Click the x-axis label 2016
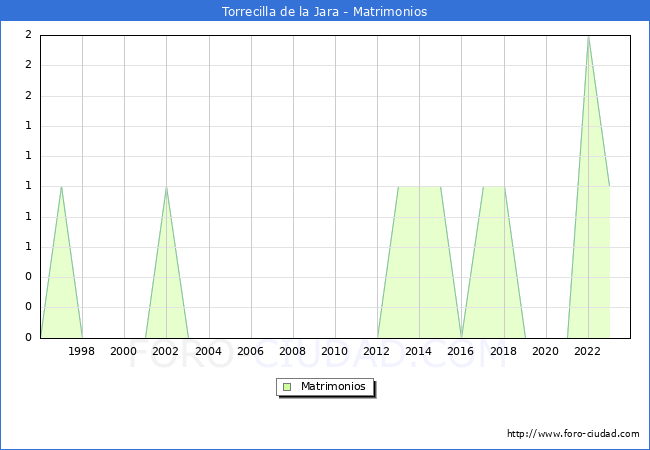 (461, 351)
